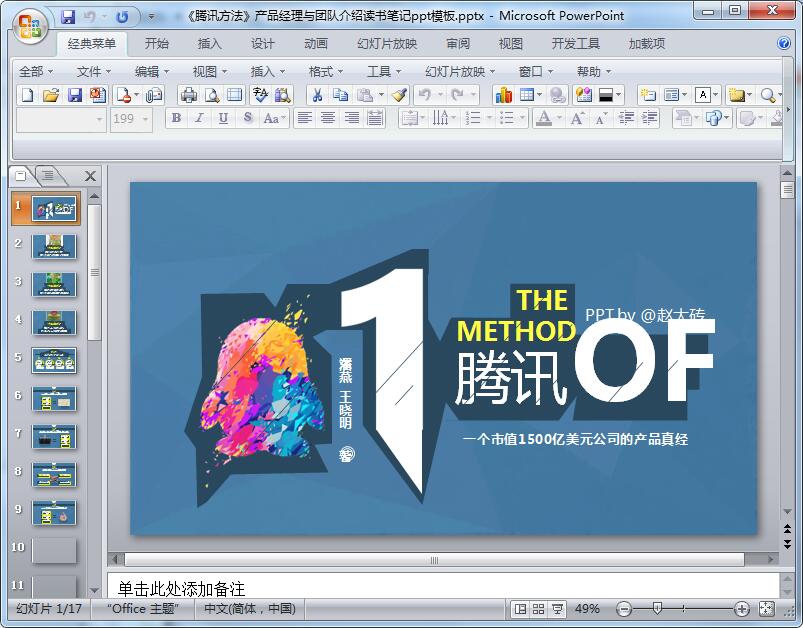Switch to Outline tab in left pane
The height and width of the screenshot is (628, 803).
48,176
